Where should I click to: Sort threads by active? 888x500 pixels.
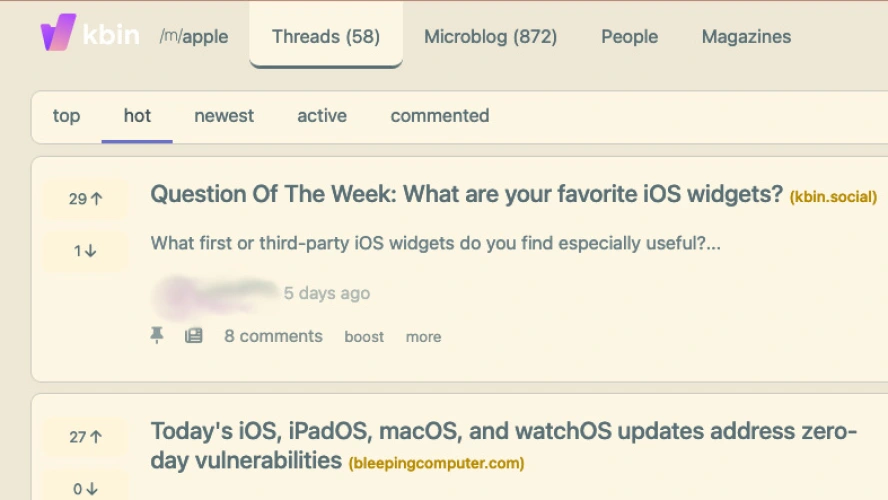322,116
